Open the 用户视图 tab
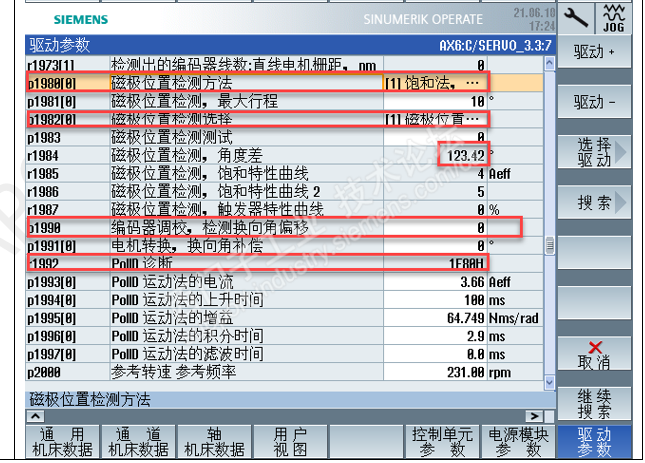 click(x=290, y=442)
